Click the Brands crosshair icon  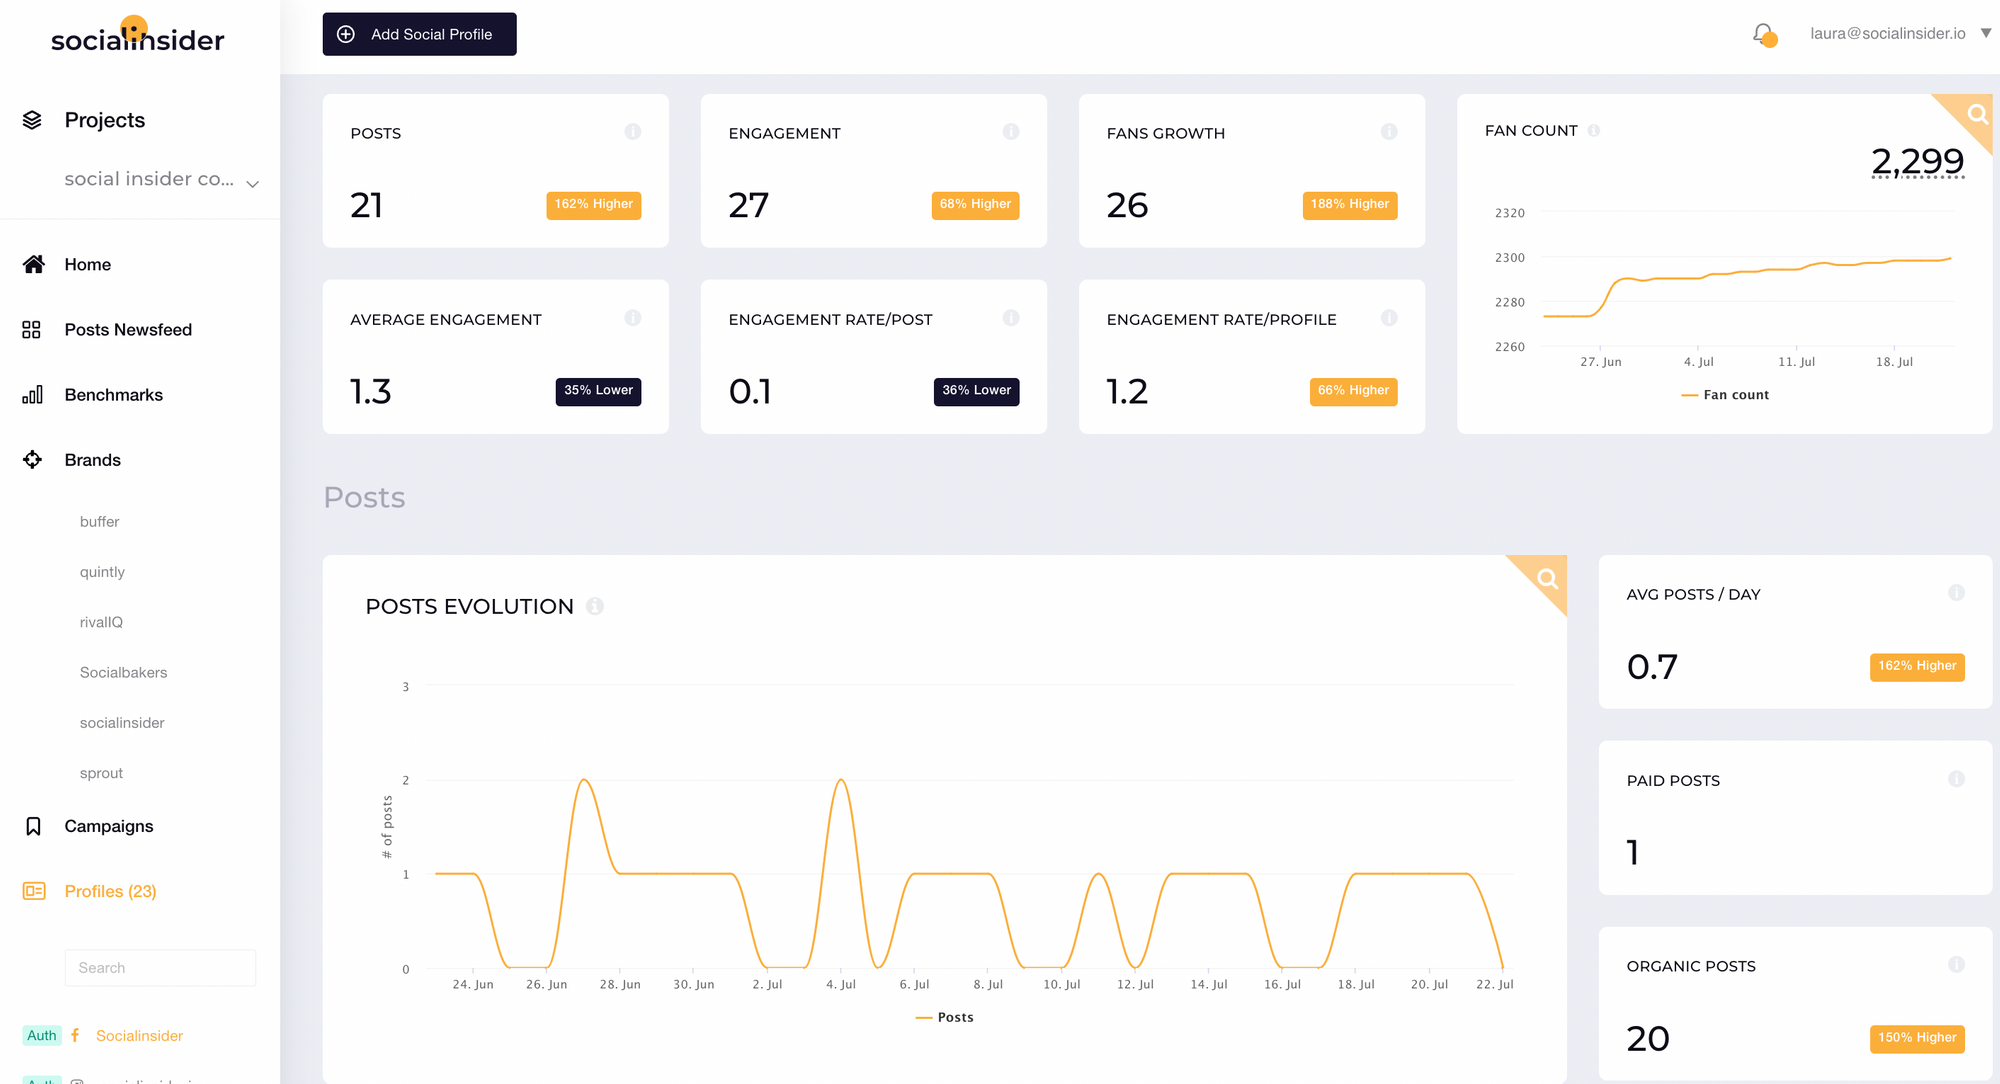point(32,460)
